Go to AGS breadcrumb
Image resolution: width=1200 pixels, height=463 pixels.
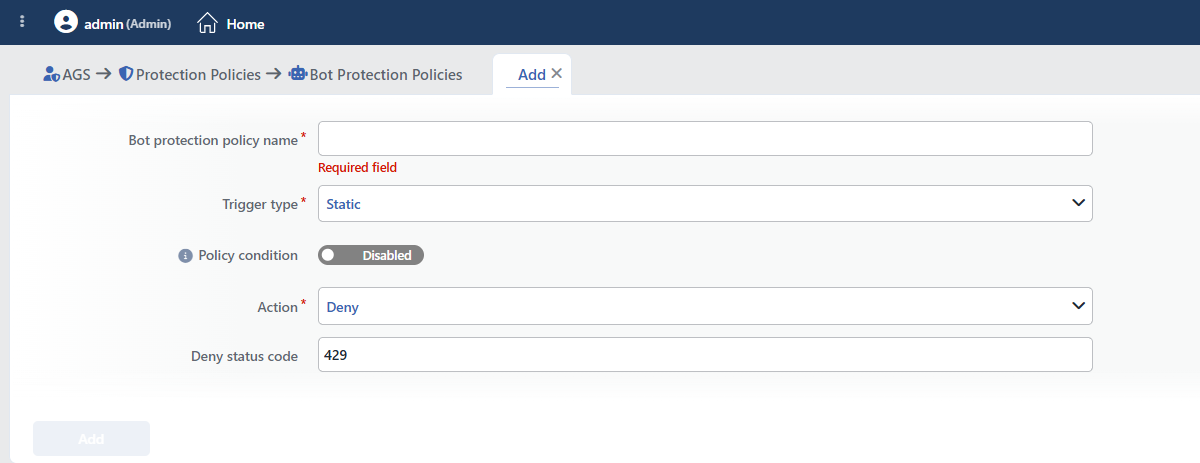point(76,74)
